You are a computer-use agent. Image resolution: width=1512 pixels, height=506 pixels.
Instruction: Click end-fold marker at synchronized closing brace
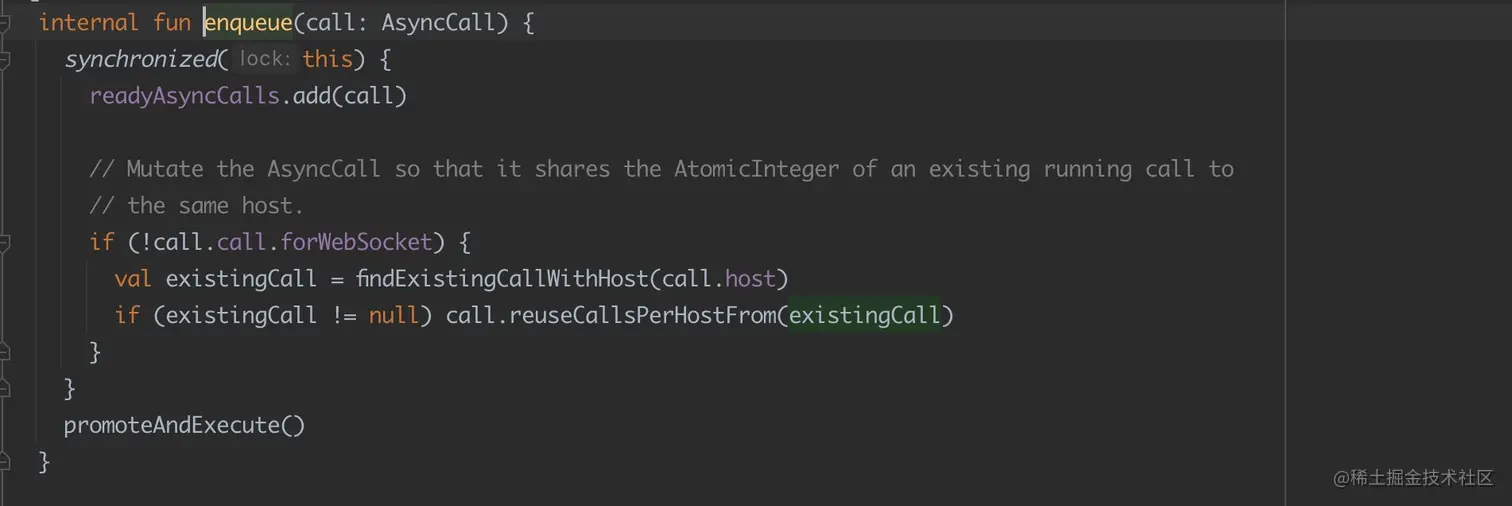tap(5, 388)
